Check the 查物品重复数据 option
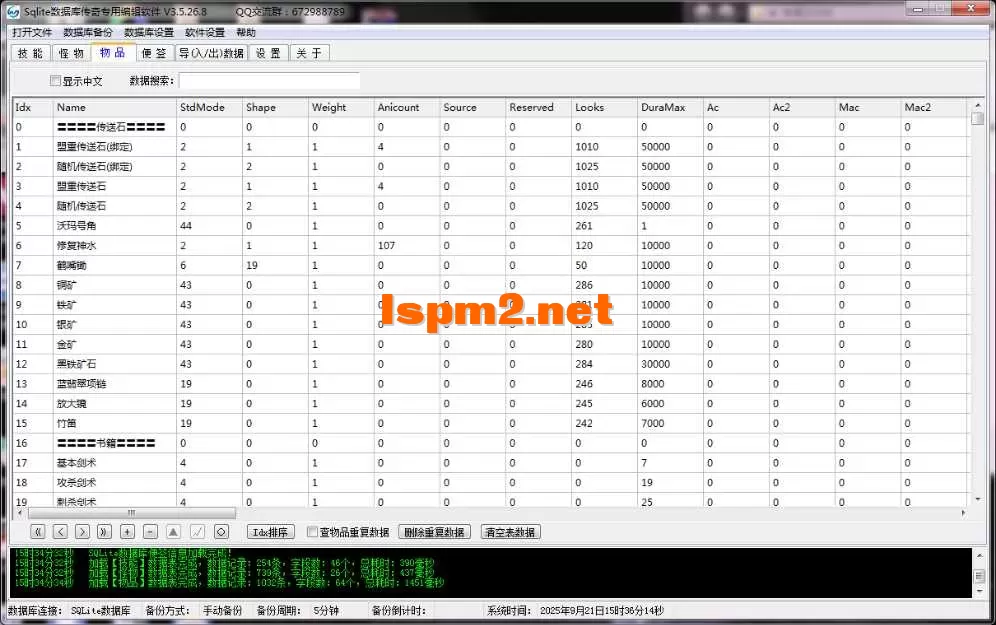 tap(313, 531)
